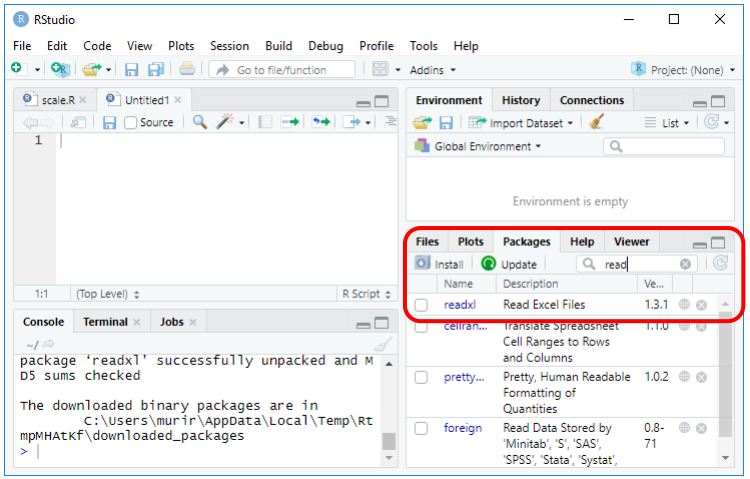Click the Packages list scrollbar
The image size is (750, 479).
725,375
